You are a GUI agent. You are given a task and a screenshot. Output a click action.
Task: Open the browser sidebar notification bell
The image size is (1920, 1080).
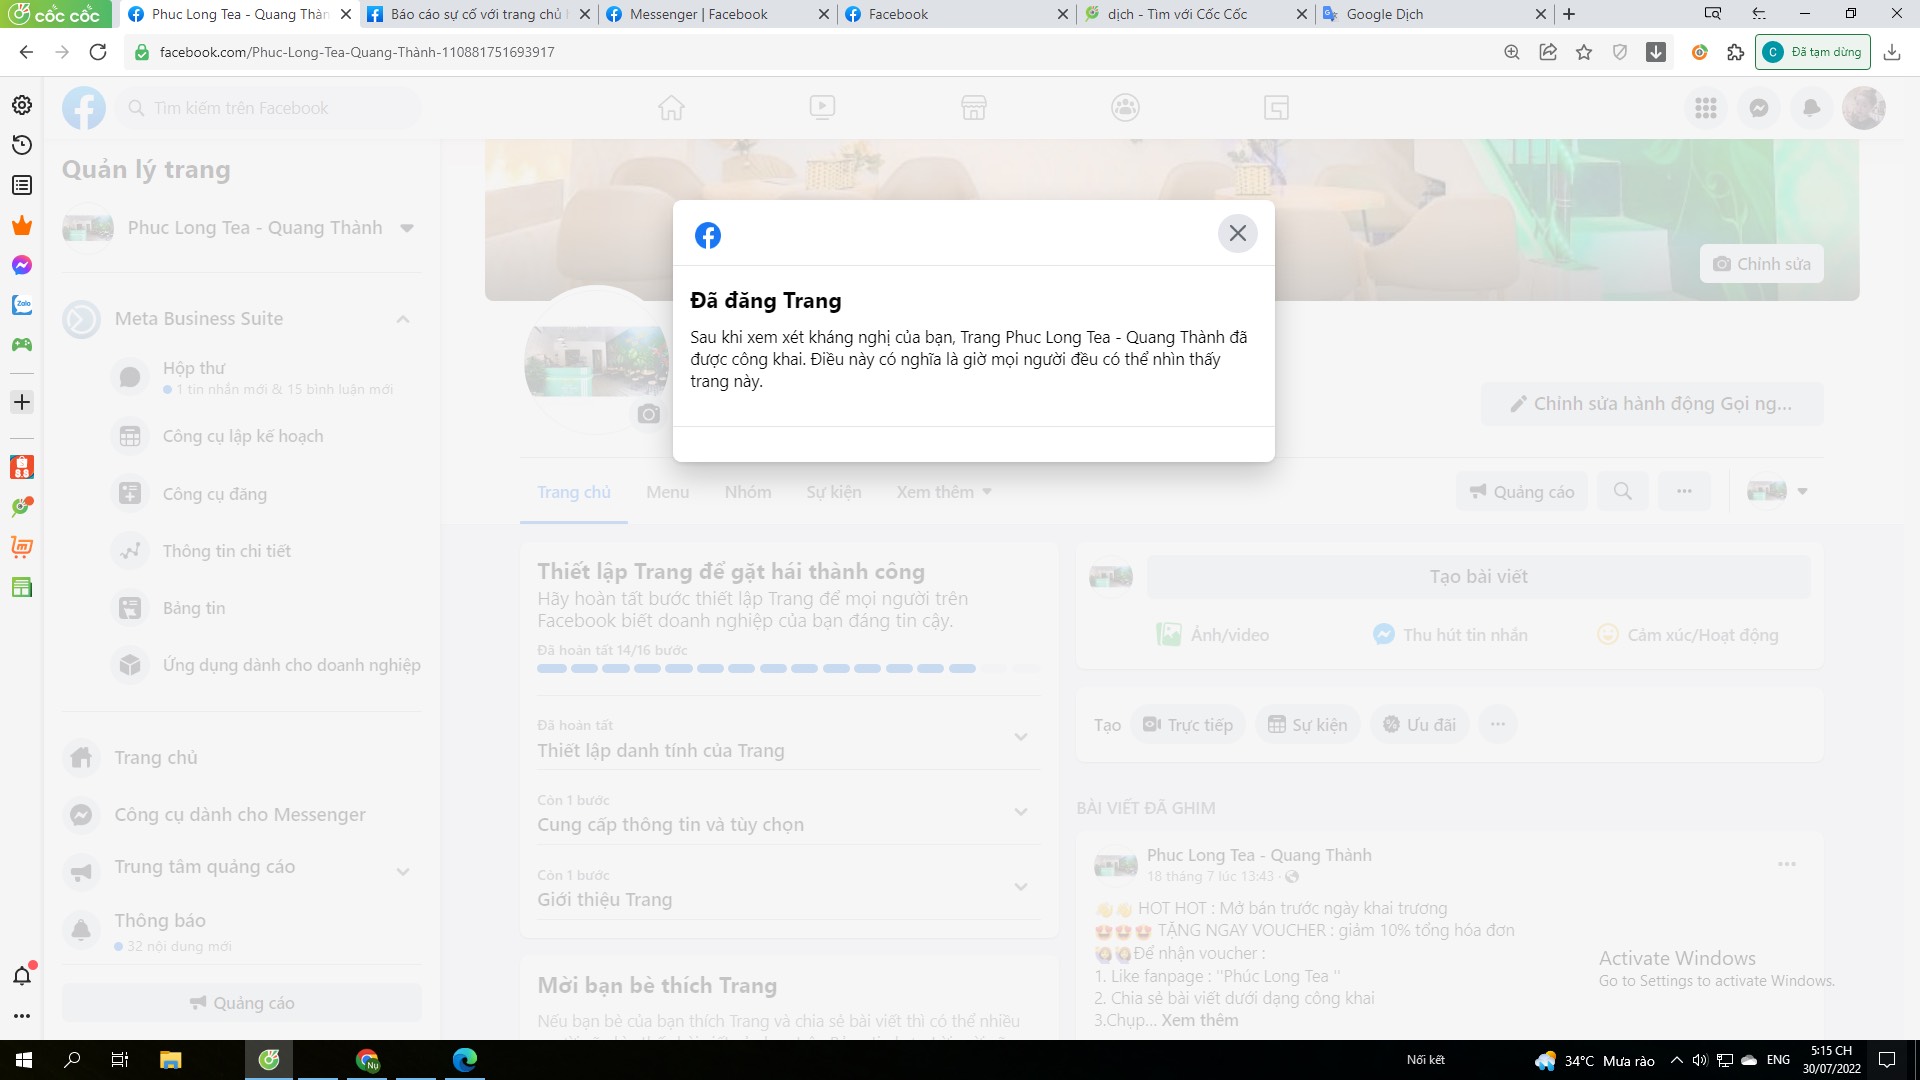tap(22, 975)
